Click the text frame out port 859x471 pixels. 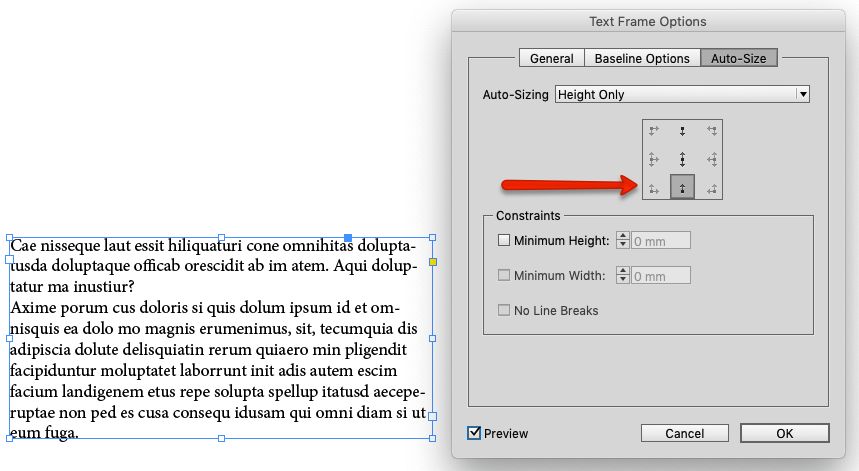432,416
